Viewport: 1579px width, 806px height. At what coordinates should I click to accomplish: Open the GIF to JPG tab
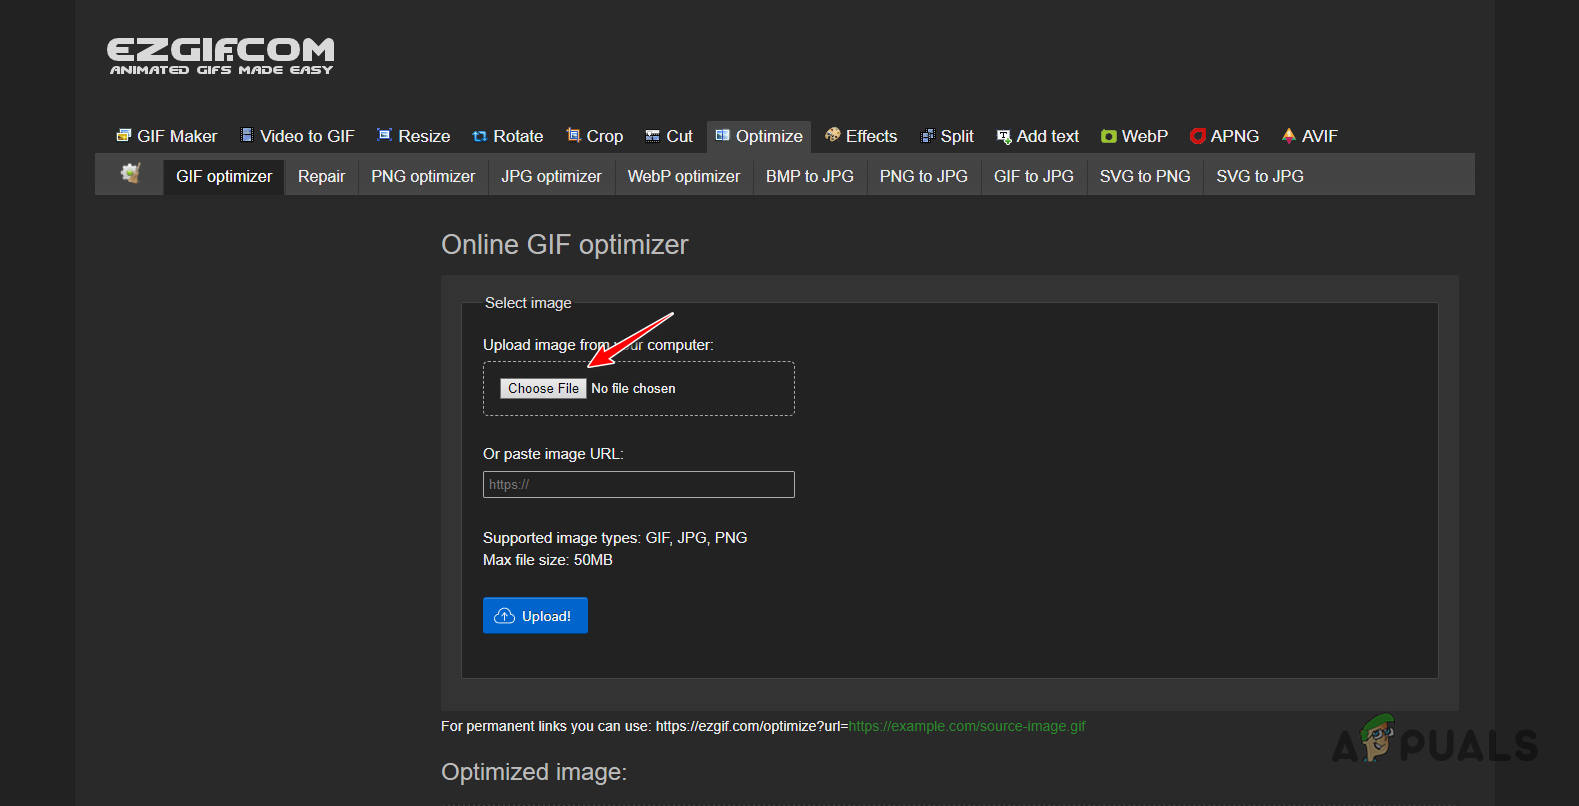click(x=1034, y=176)
